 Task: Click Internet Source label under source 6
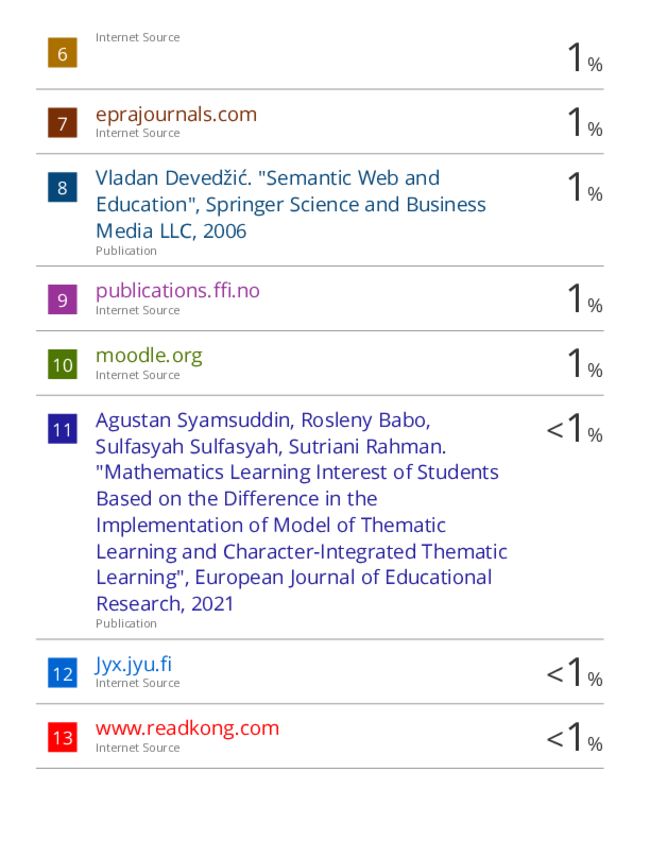pyautogui.click(x=137, y=38)
